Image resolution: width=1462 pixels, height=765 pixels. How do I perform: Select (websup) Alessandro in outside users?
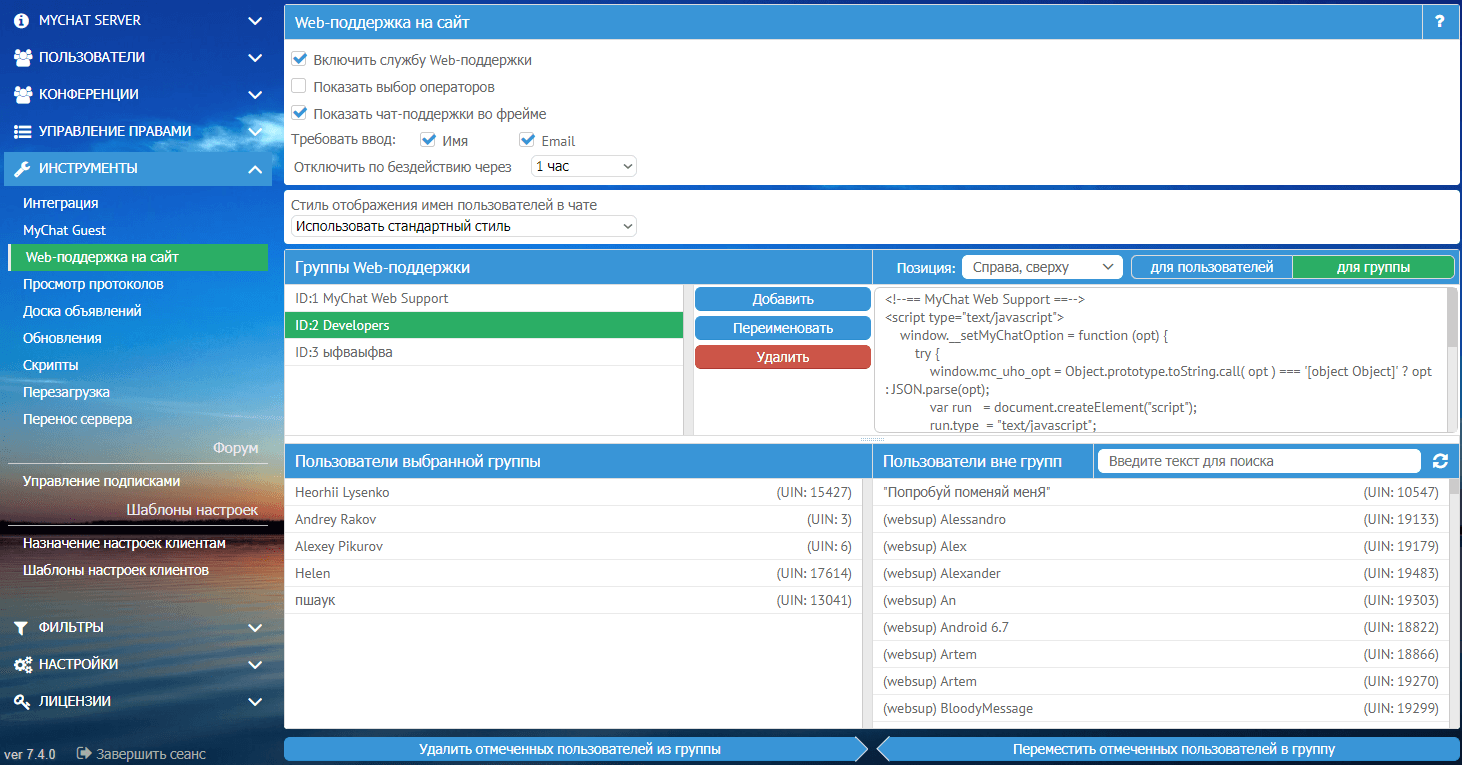click(1160, 520)
